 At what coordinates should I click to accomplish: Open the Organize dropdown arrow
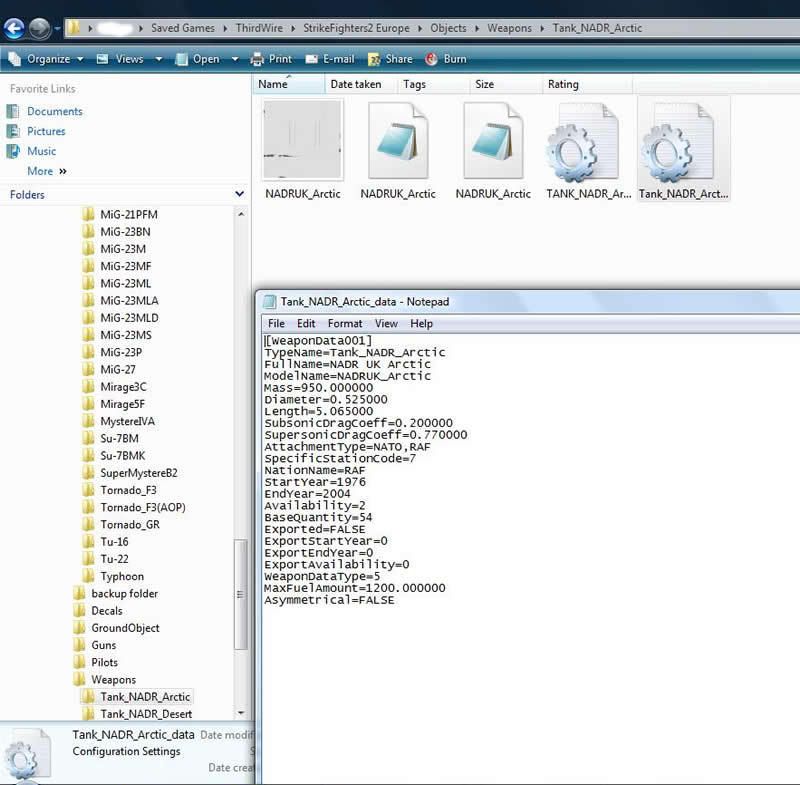tap(80, 59)
